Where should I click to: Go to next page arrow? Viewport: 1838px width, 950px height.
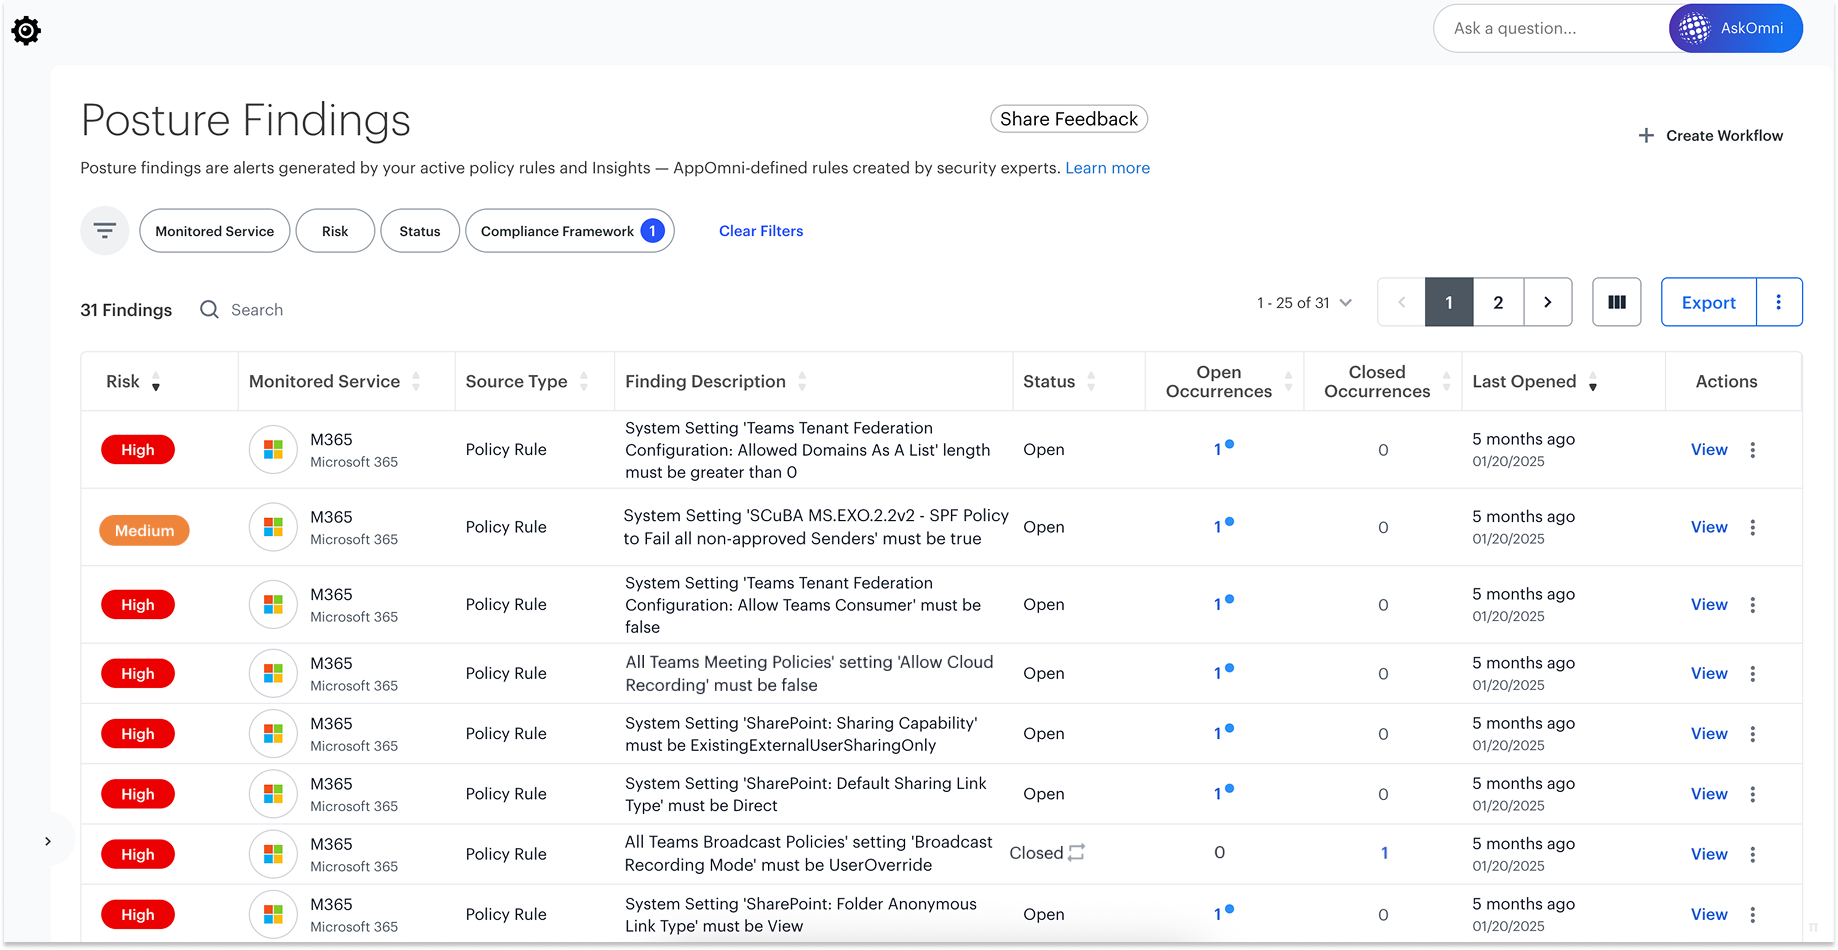point(1548,302)
